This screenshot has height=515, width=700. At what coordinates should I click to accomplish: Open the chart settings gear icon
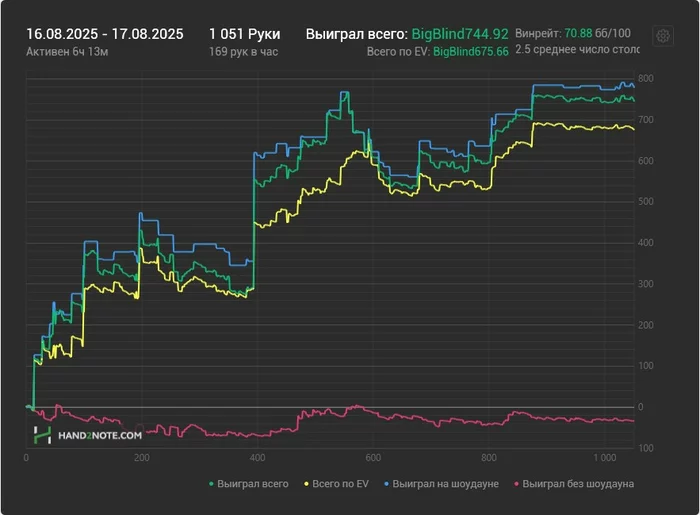click(663, 36)
